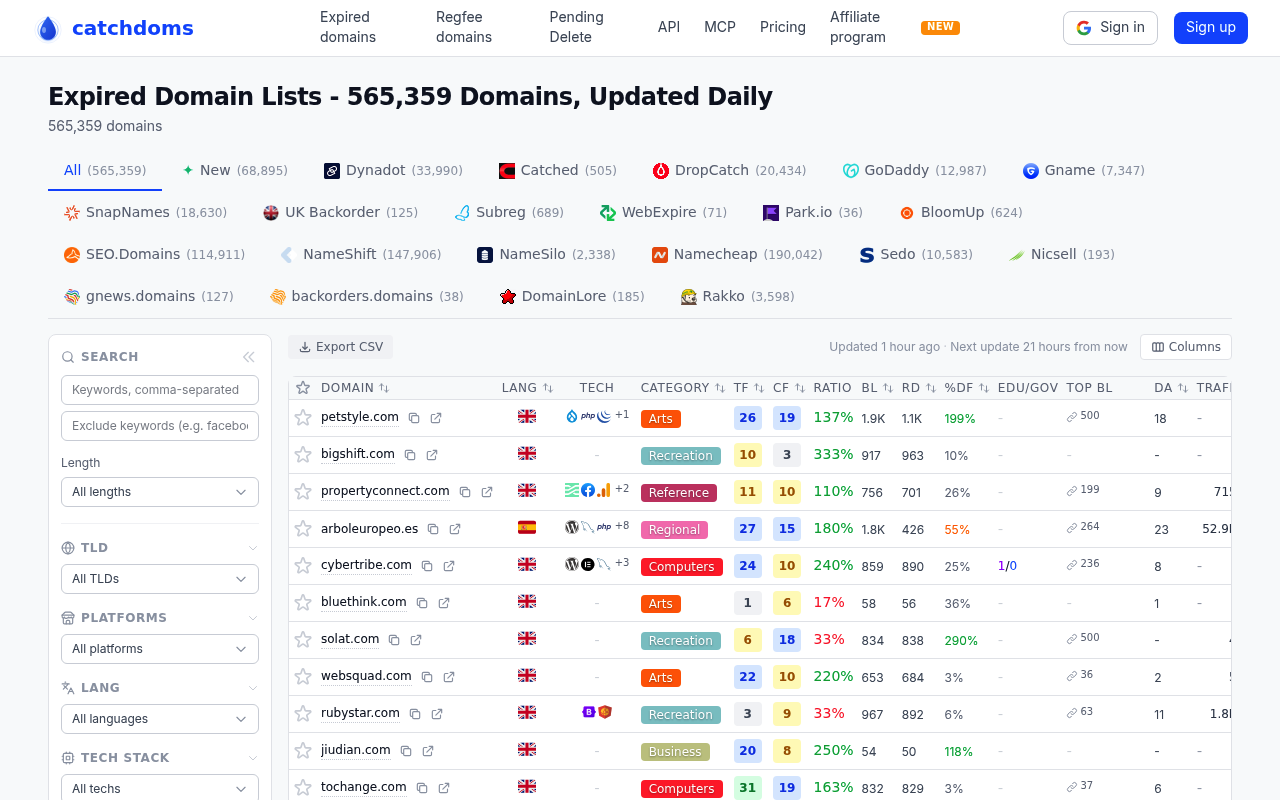Click the favorites star column header
Image resolution: width=1280 pixels, height=800 pixels.
click(303, 388)
